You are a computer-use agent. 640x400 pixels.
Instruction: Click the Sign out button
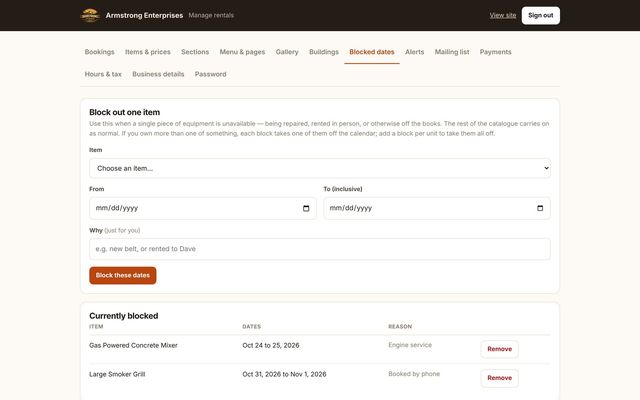(540, 16)
